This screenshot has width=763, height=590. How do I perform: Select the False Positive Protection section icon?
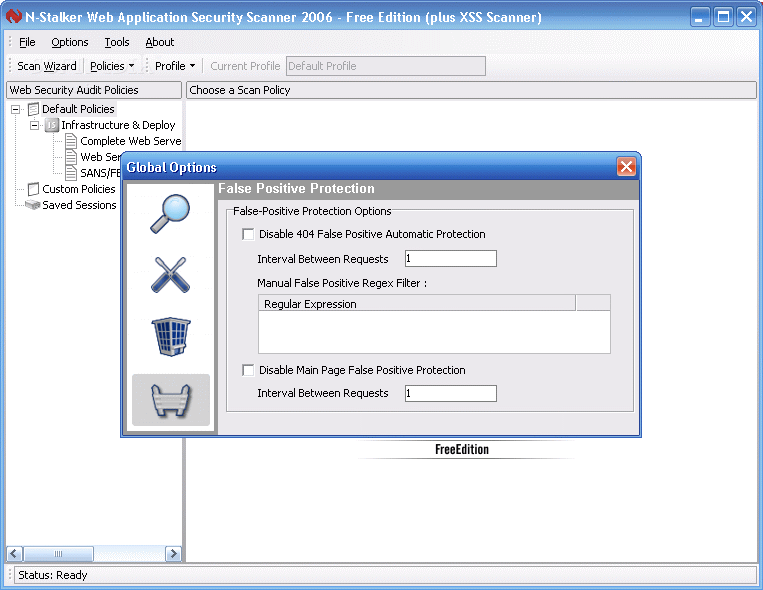click(171, 400)
